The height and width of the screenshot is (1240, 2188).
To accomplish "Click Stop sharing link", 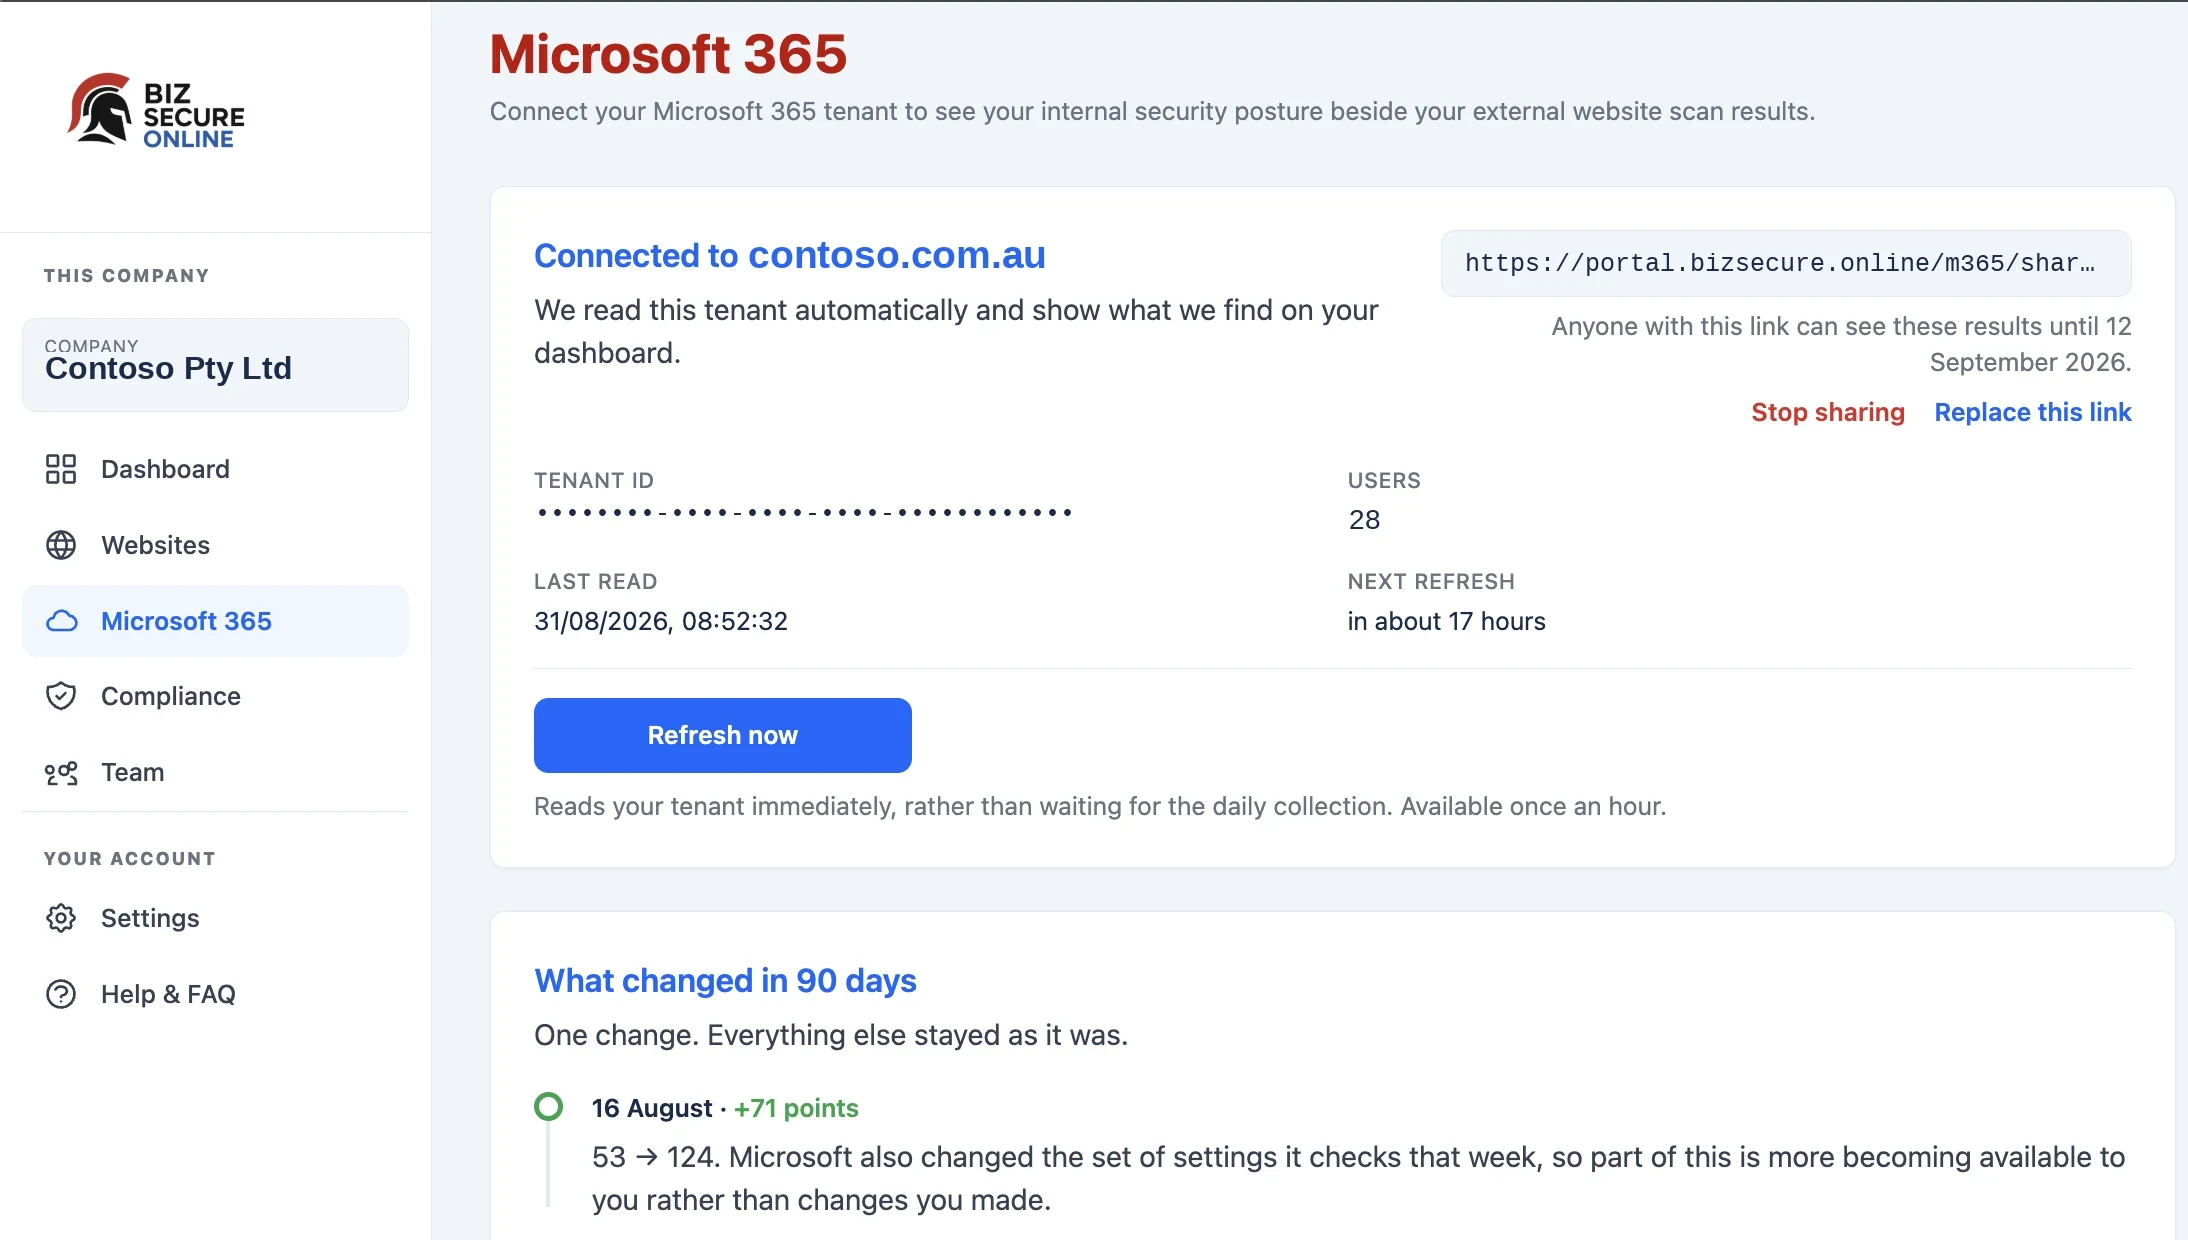I will coord(1827,412).
